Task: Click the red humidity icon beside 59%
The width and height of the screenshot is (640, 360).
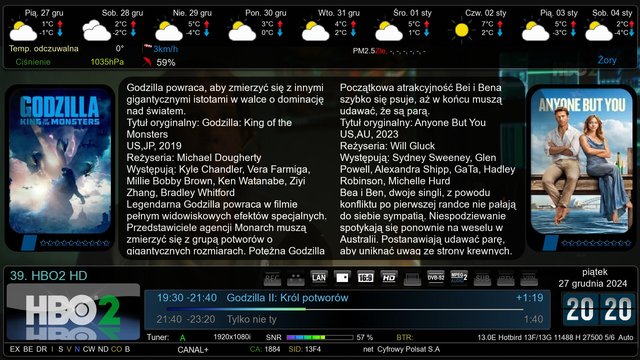Action: click(147, 62)
